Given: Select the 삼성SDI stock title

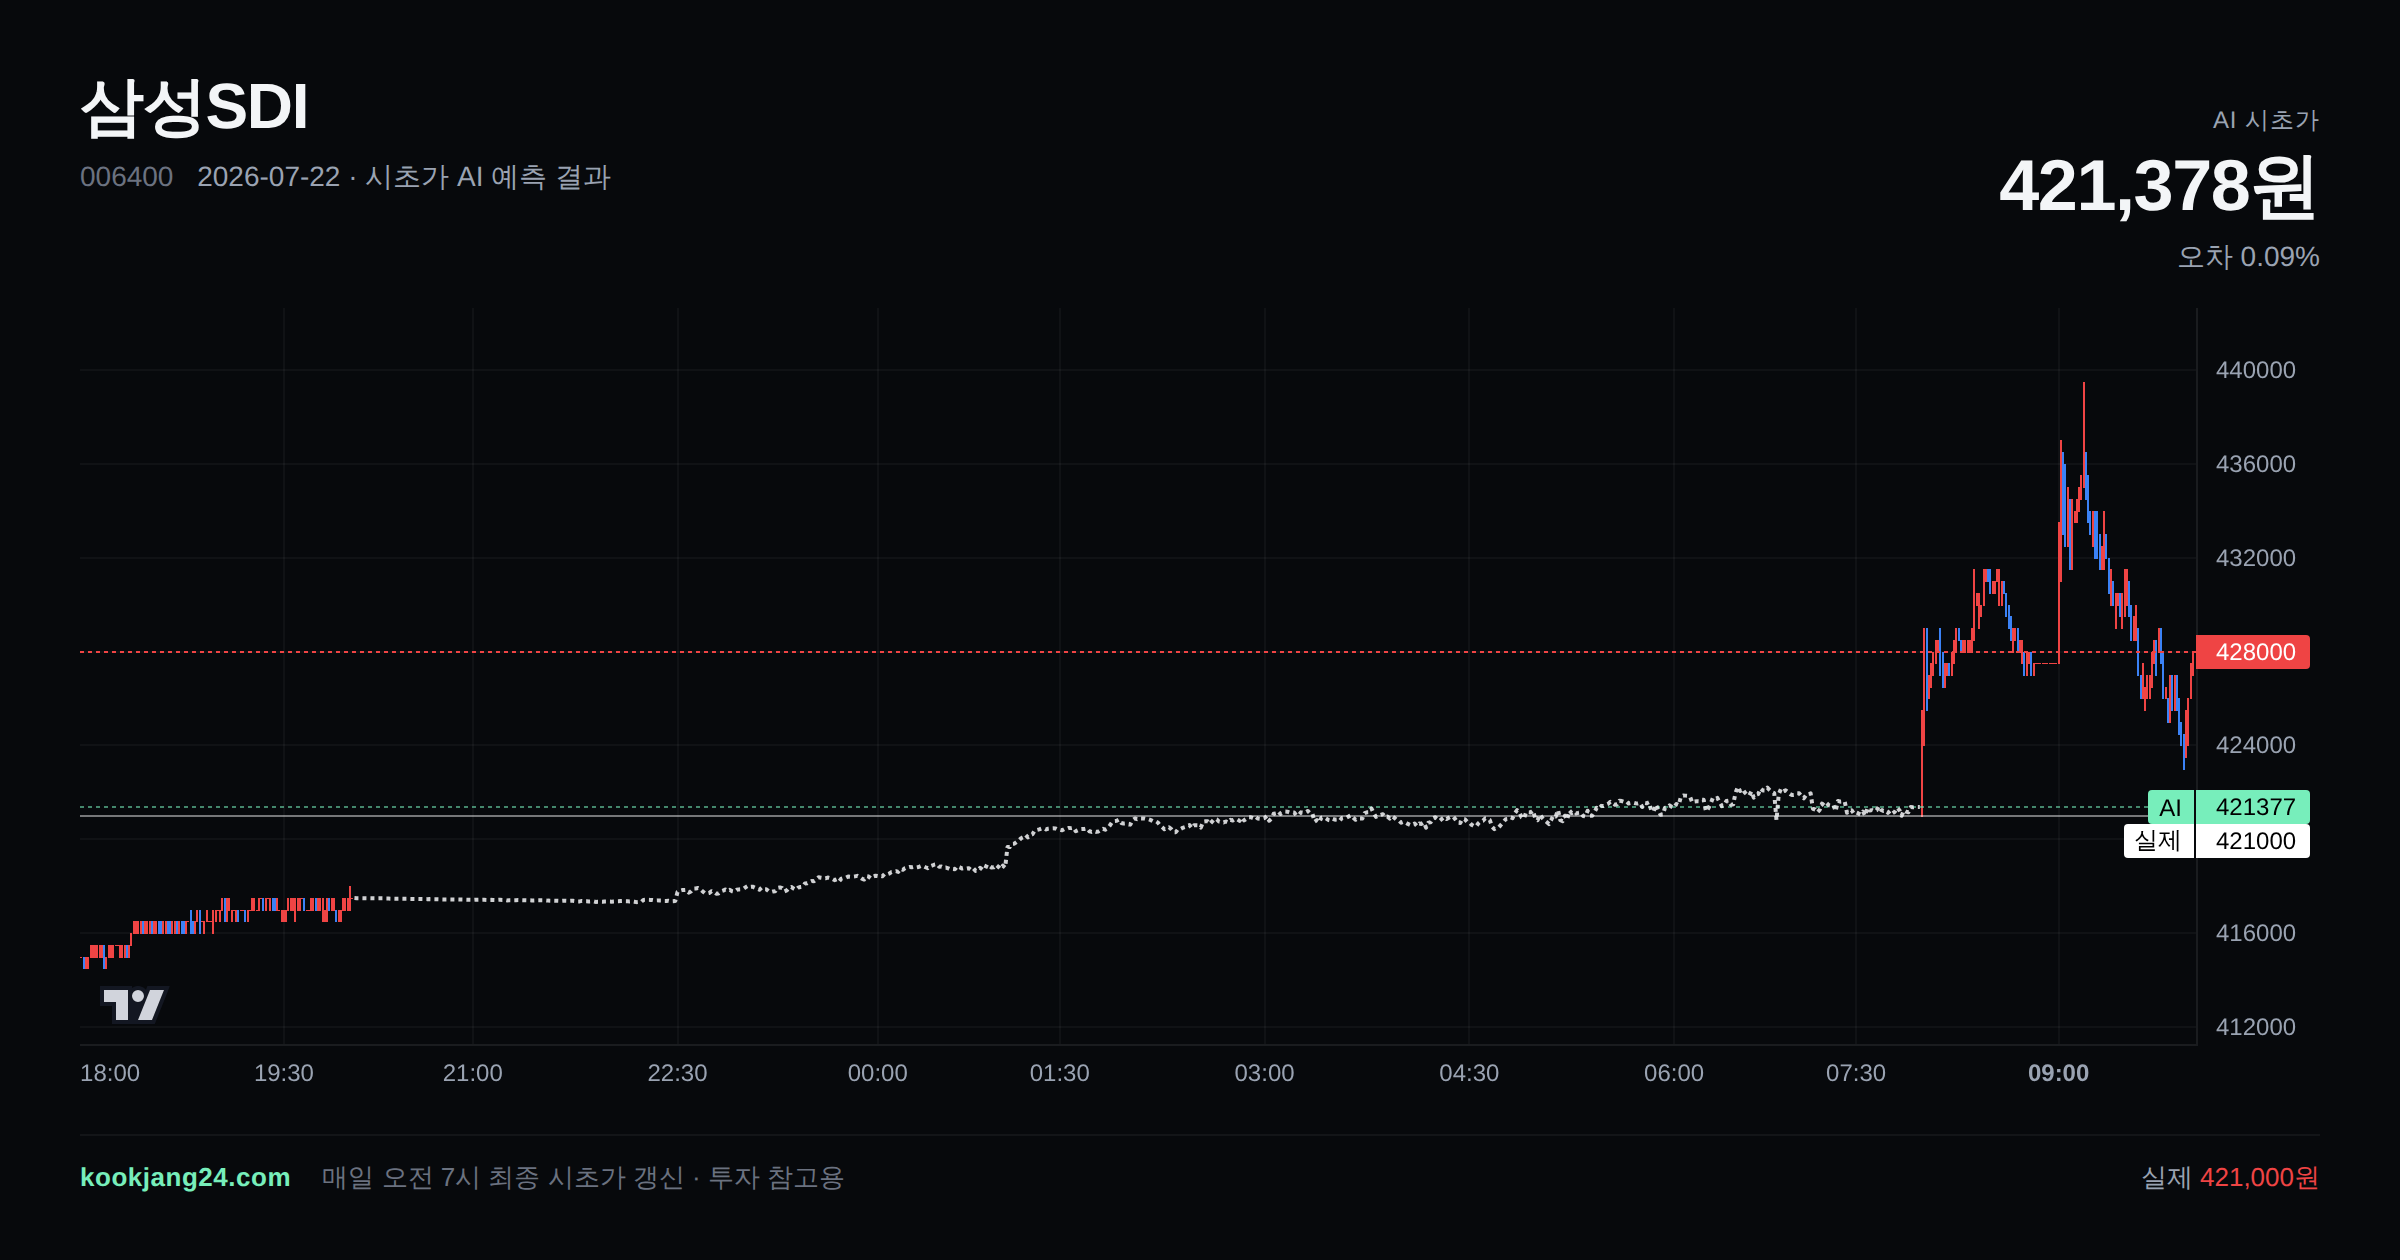Looking at the screenshot, I should (194, 107).
